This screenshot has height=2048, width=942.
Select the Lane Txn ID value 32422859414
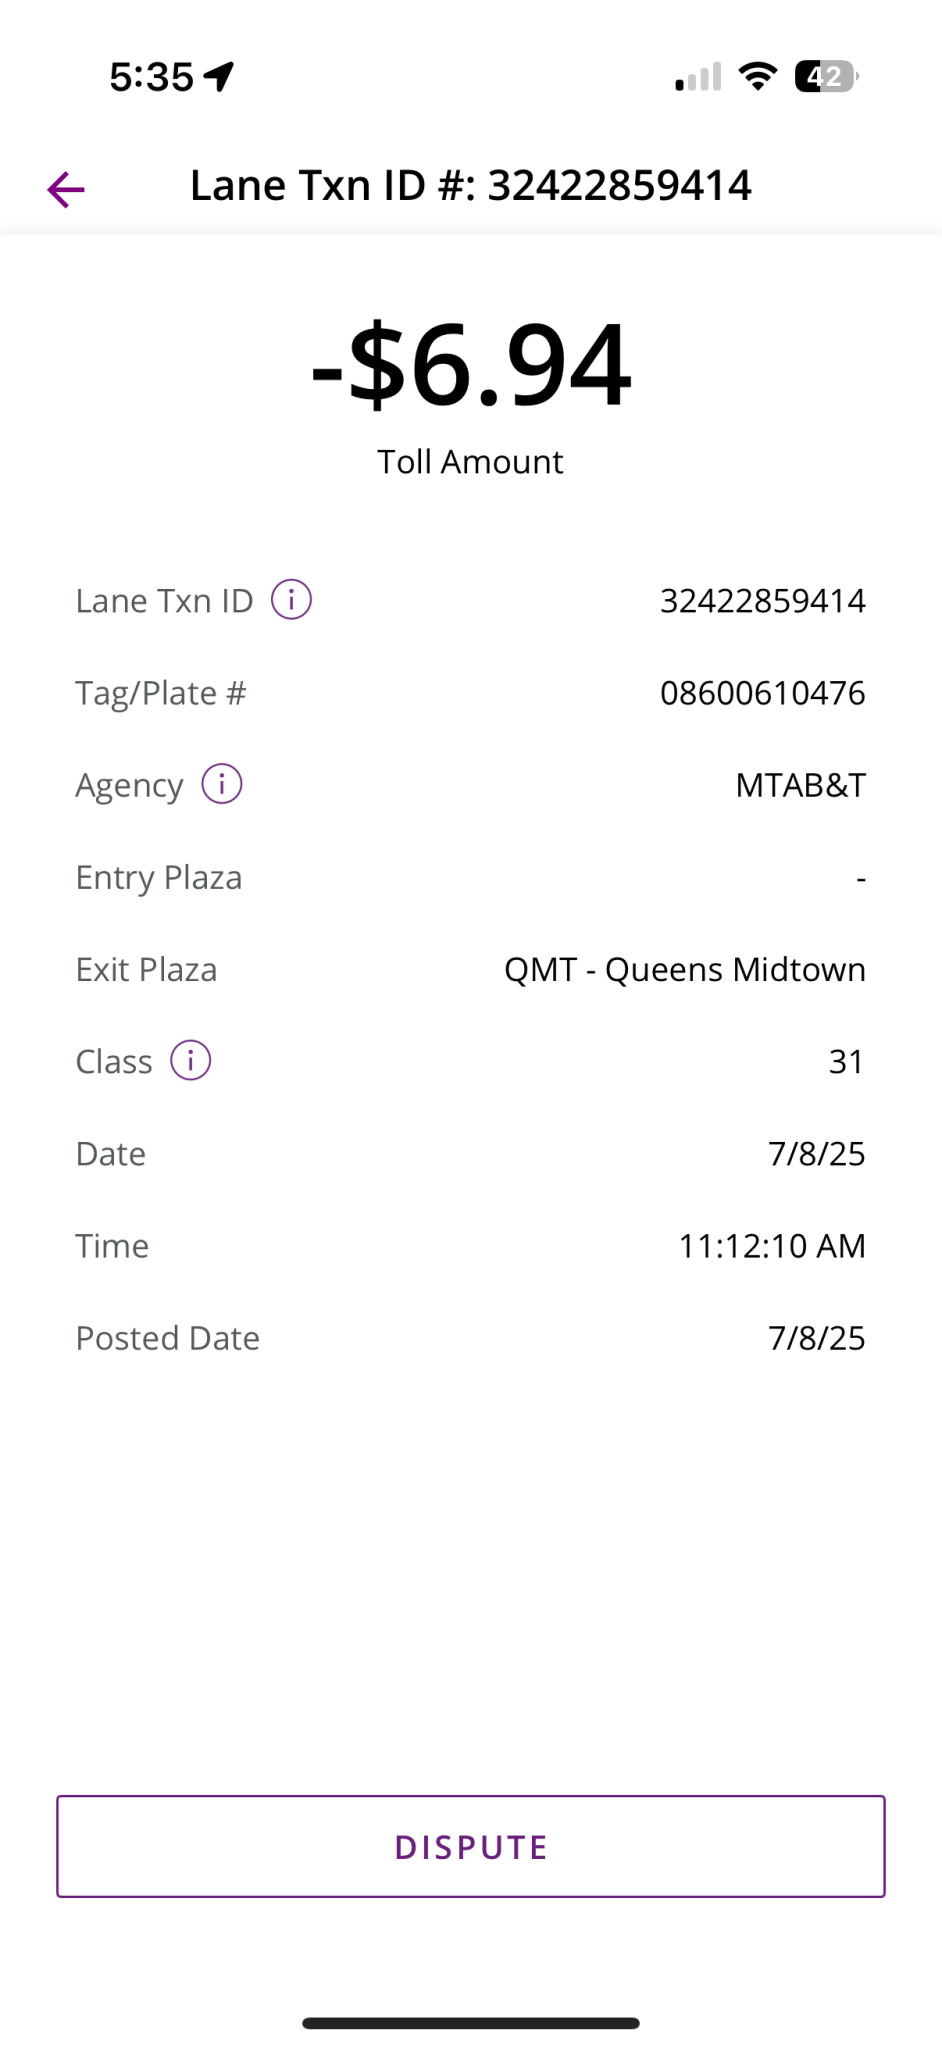pyautogui.click(x=762, y=601)
